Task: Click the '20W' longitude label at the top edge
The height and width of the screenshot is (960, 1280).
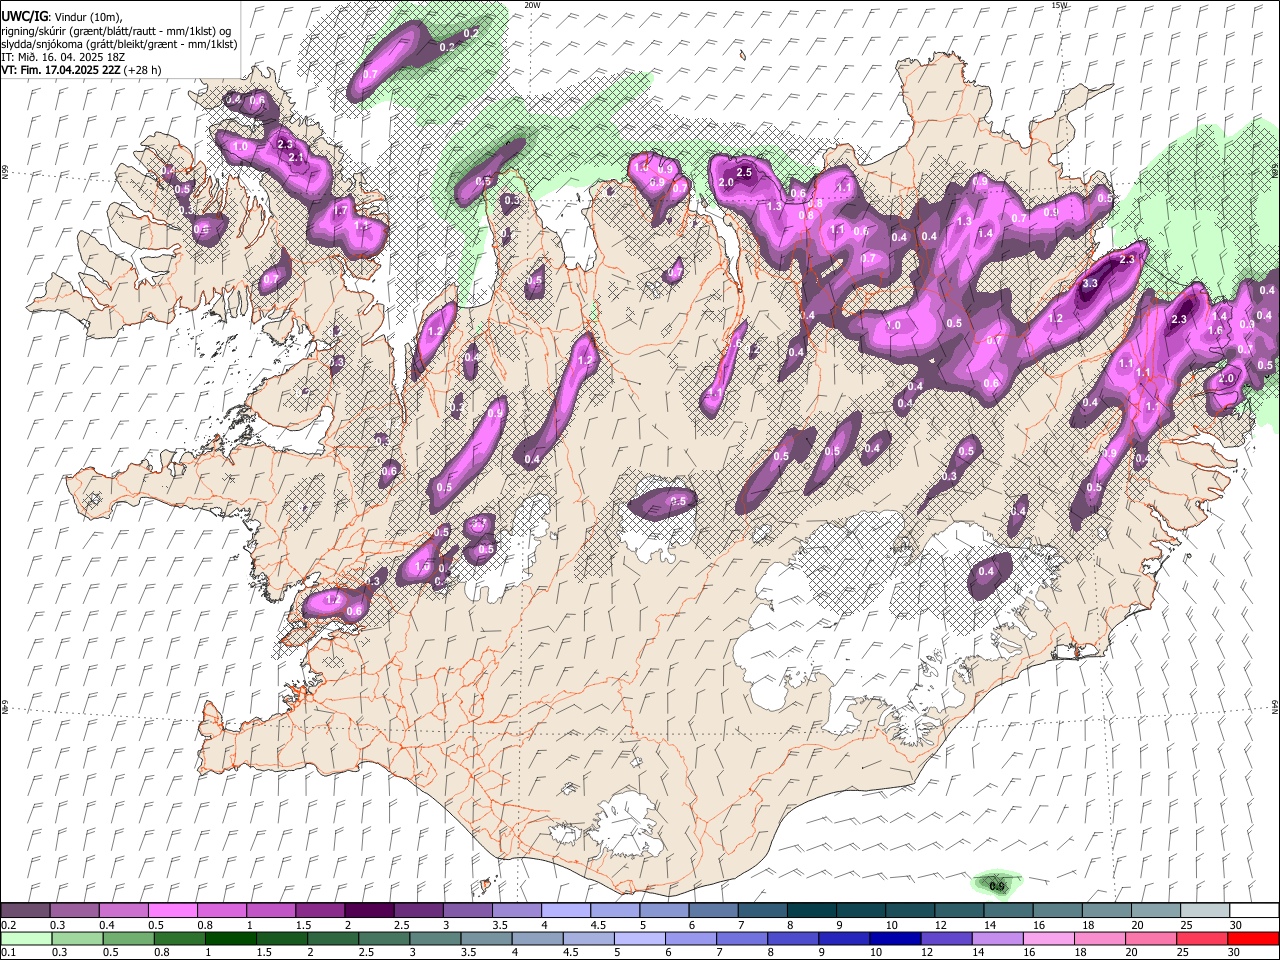Action: (x=532, y=5)
